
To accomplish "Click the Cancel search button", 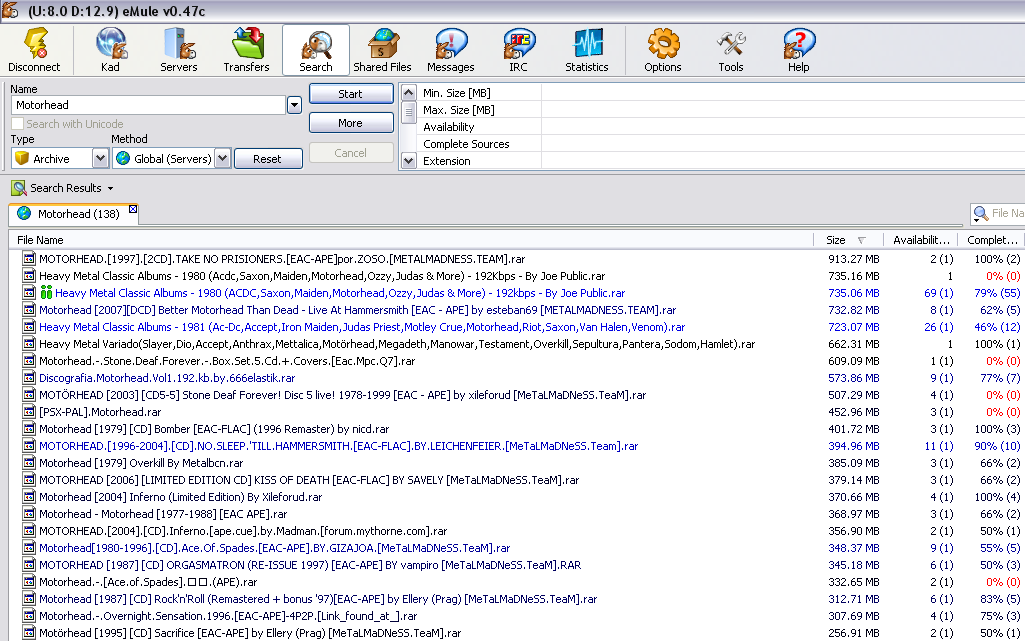I will point(351,153).
